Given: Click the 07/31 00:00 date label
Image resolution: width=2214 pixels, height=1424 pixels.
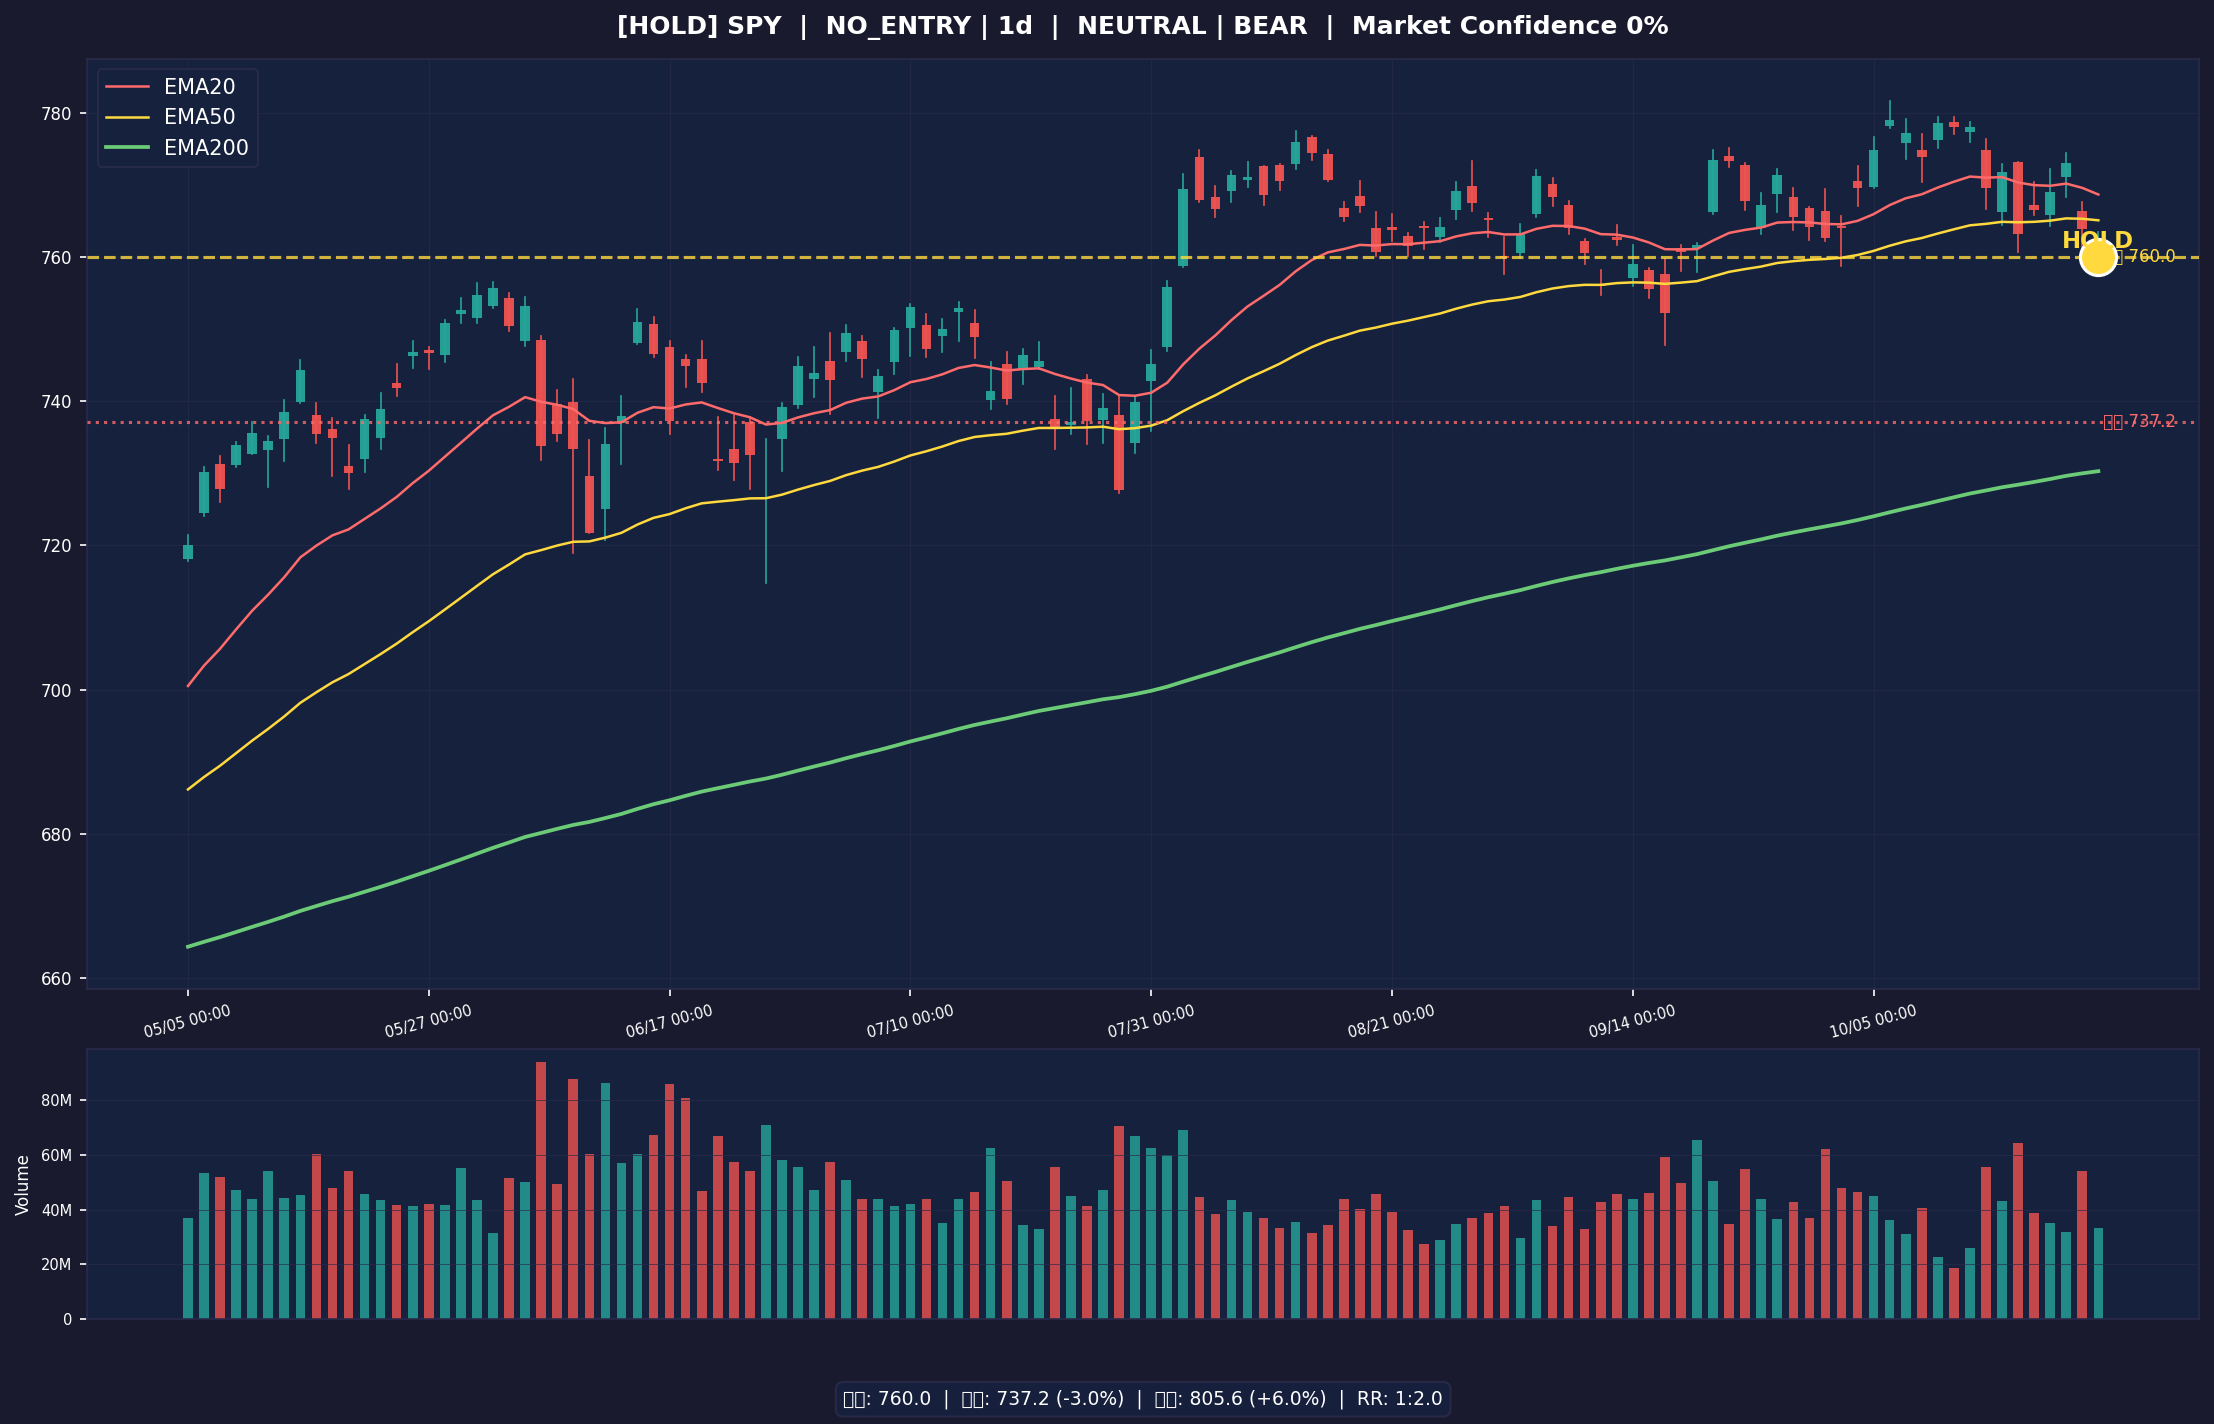Looking at the screenshot, I should coord(1151,1022).
